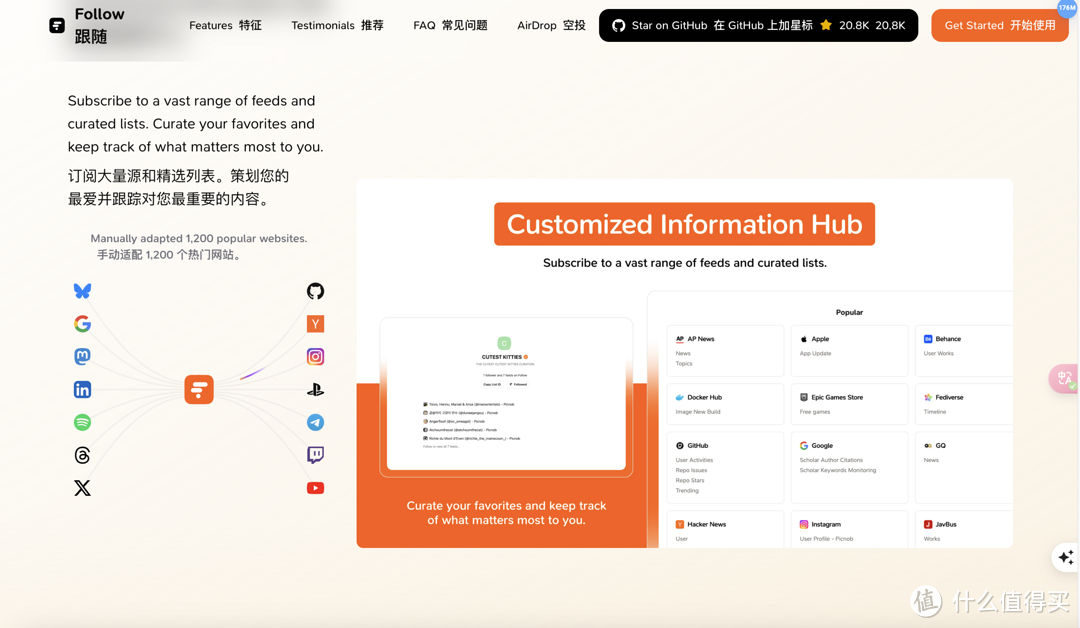Click the Star on GitHub button
This screenshot has width=1080, height=628.
758,25
